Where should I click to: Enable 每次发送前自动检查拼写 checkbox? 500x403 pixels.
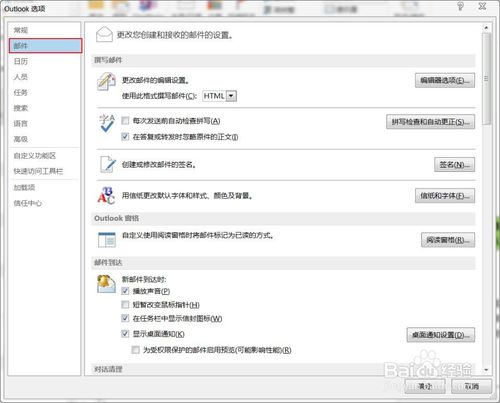pos(125,121)
